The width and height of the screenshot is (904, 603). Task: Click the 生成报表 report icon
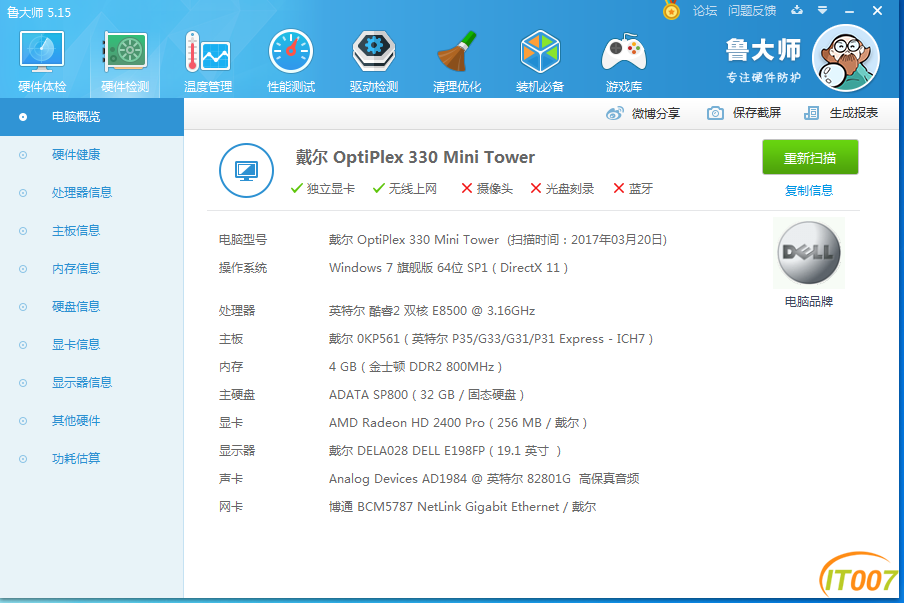tap(811, 113)
